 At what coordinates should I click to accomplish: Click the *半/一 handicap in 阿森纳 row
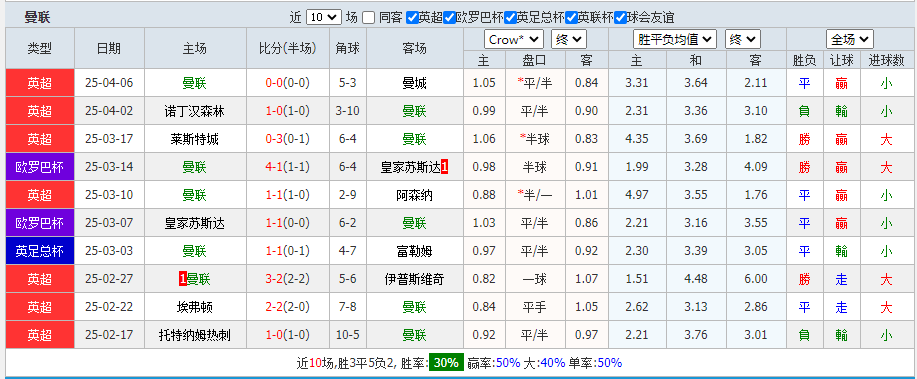[x=535, y=195]
